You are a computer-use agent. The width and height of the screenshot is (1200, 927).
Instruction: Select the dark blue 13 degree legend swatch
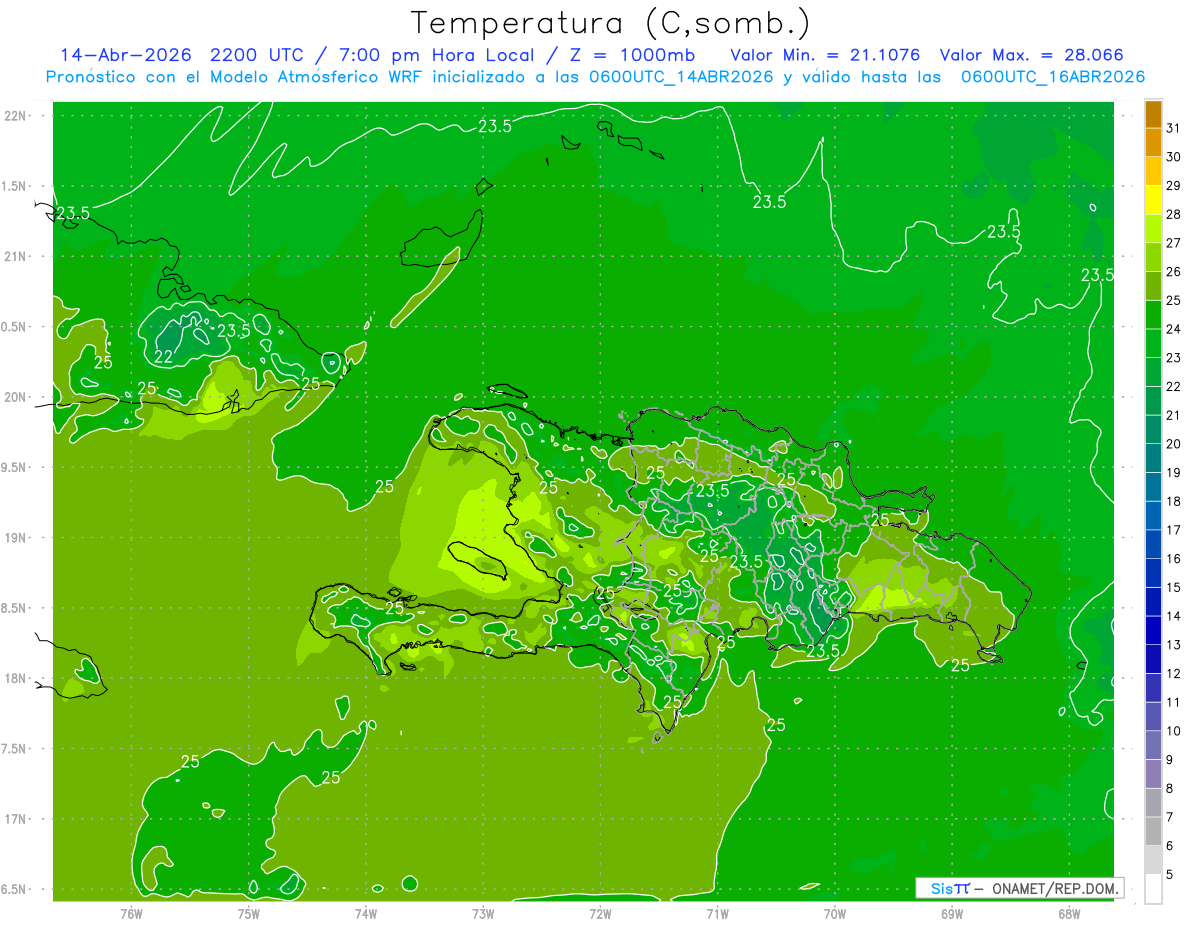pos(1153,631)
